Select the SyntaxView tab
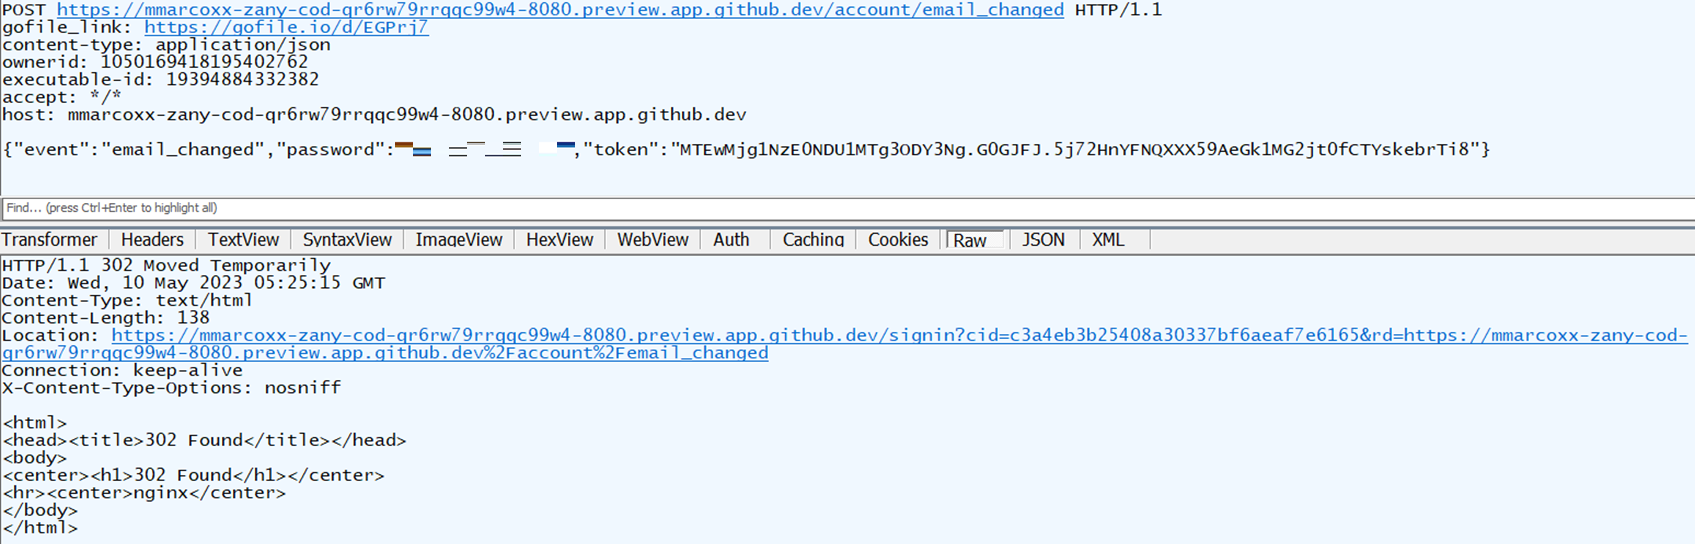Screen dimensions: 1695x545 point(347,240)
